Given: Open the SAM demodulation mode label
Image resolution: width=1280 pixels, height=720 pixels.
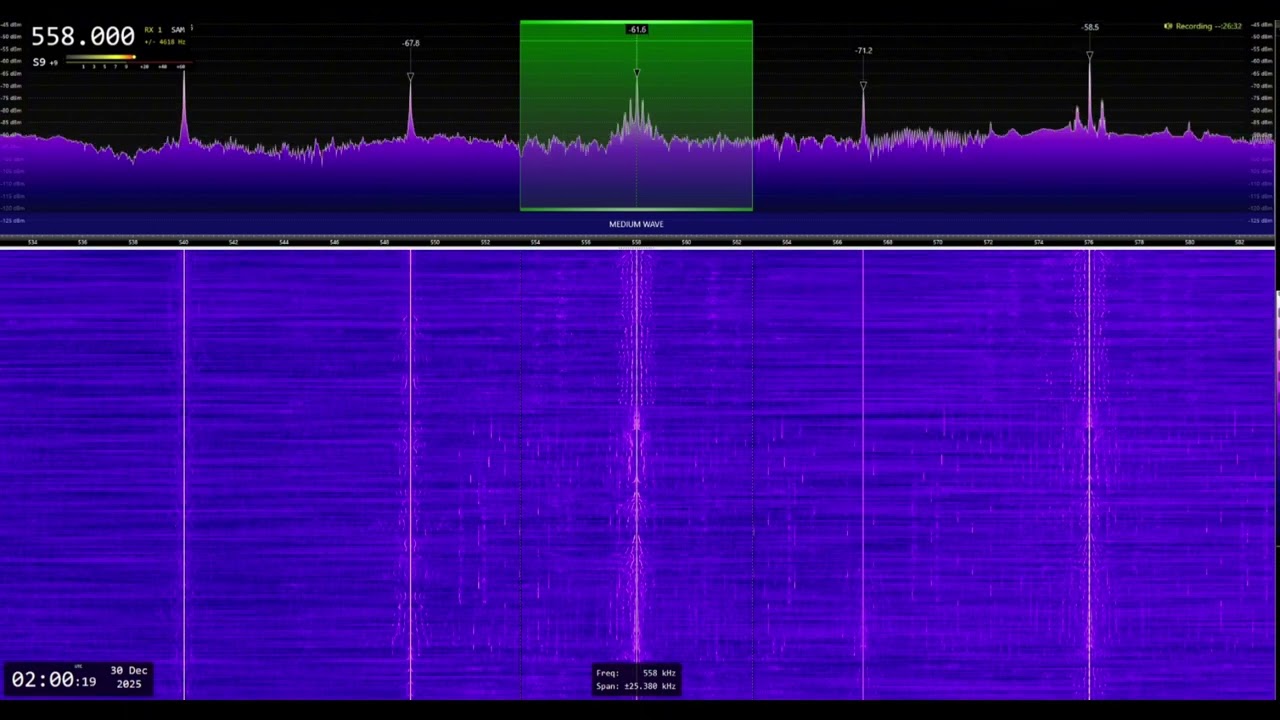Looking at the screenshot, I should coord(178,30).
